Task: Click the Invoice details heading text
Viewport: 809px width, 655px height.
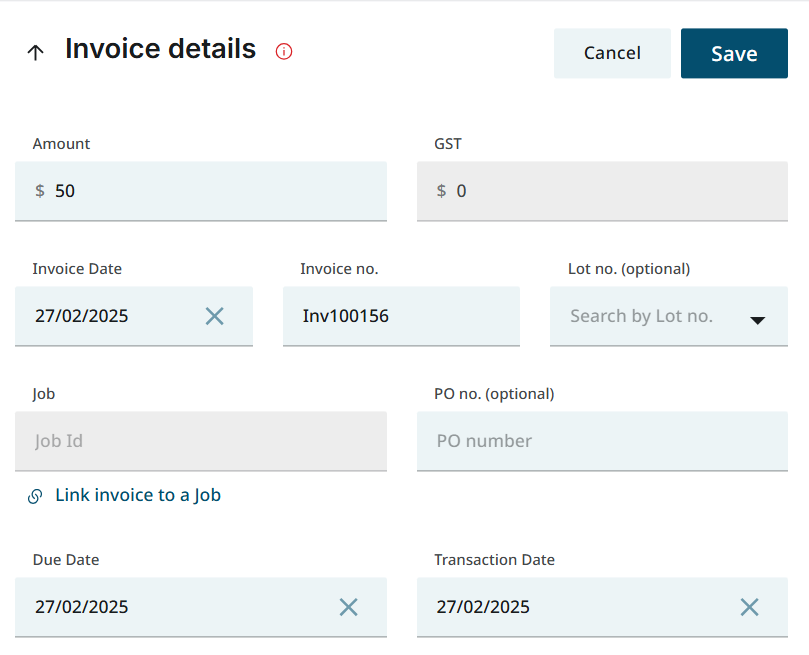Action: coord(160,49)
